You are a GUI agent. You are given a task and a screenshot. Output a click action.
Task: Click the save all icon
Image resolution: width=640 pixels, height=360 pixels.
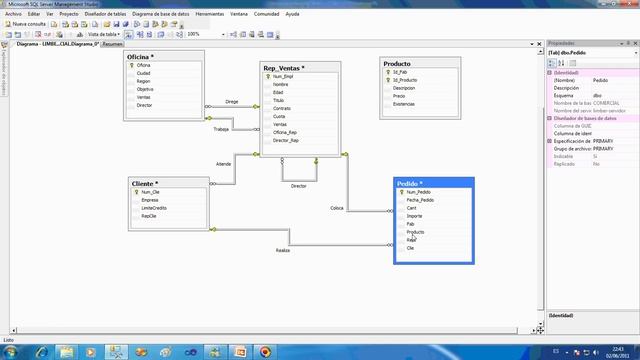(x=125, y=24)
